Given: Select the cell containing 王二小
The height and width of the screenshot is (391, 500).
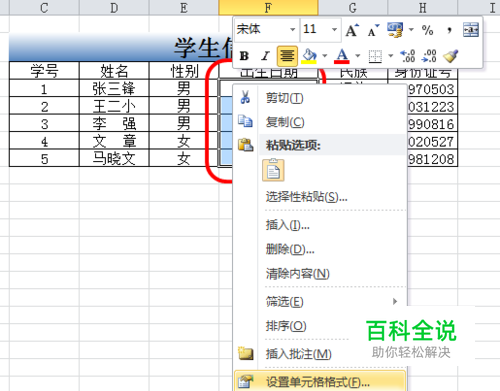Looking at the screenshot, I should pos(114,106).
